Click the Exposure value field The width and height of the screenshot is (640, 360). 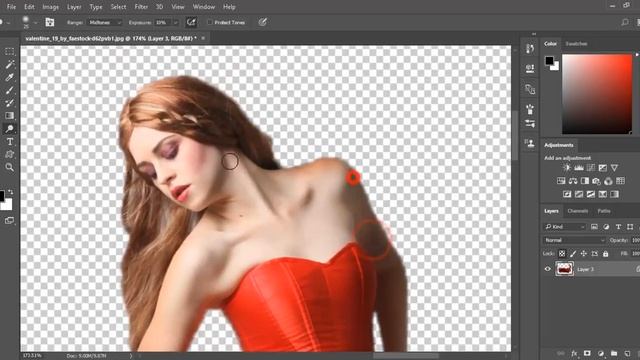pos(162,22)
